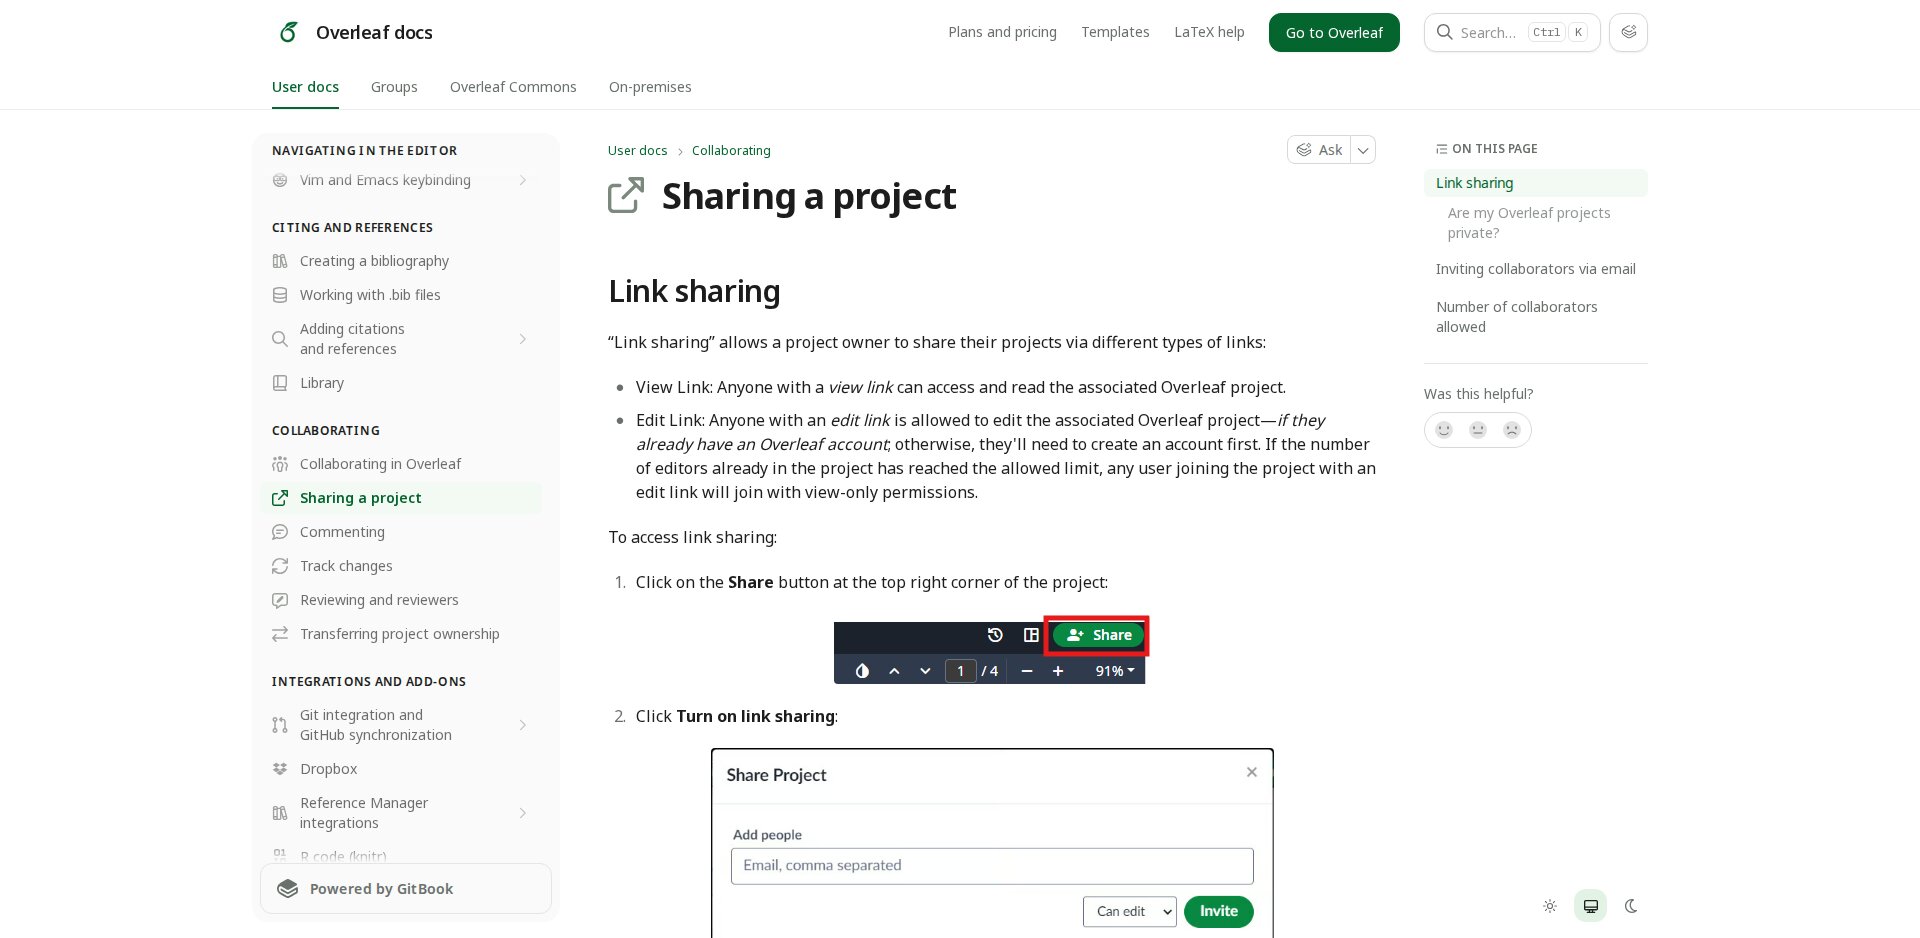This screenshot has height=938, width=1920.
Task: Click the happy face feedback icon
Action: (1444, 430)
